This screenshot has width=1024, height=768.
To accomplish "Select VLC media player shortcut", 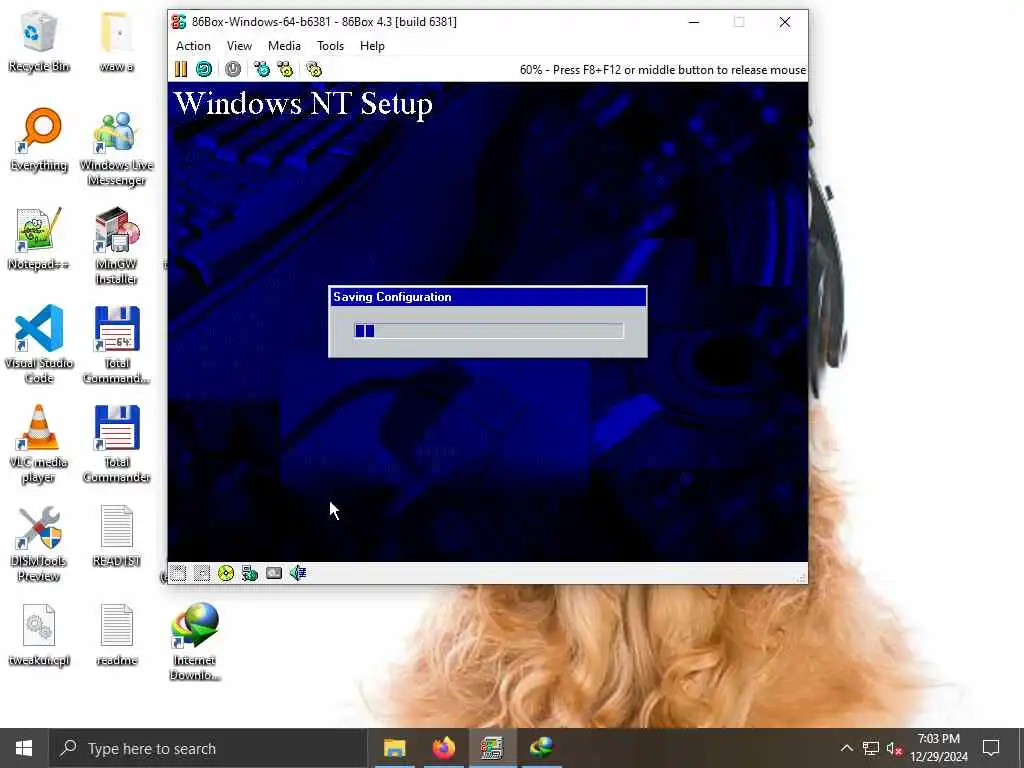I will pyautogui.click(x=39, y=444).
